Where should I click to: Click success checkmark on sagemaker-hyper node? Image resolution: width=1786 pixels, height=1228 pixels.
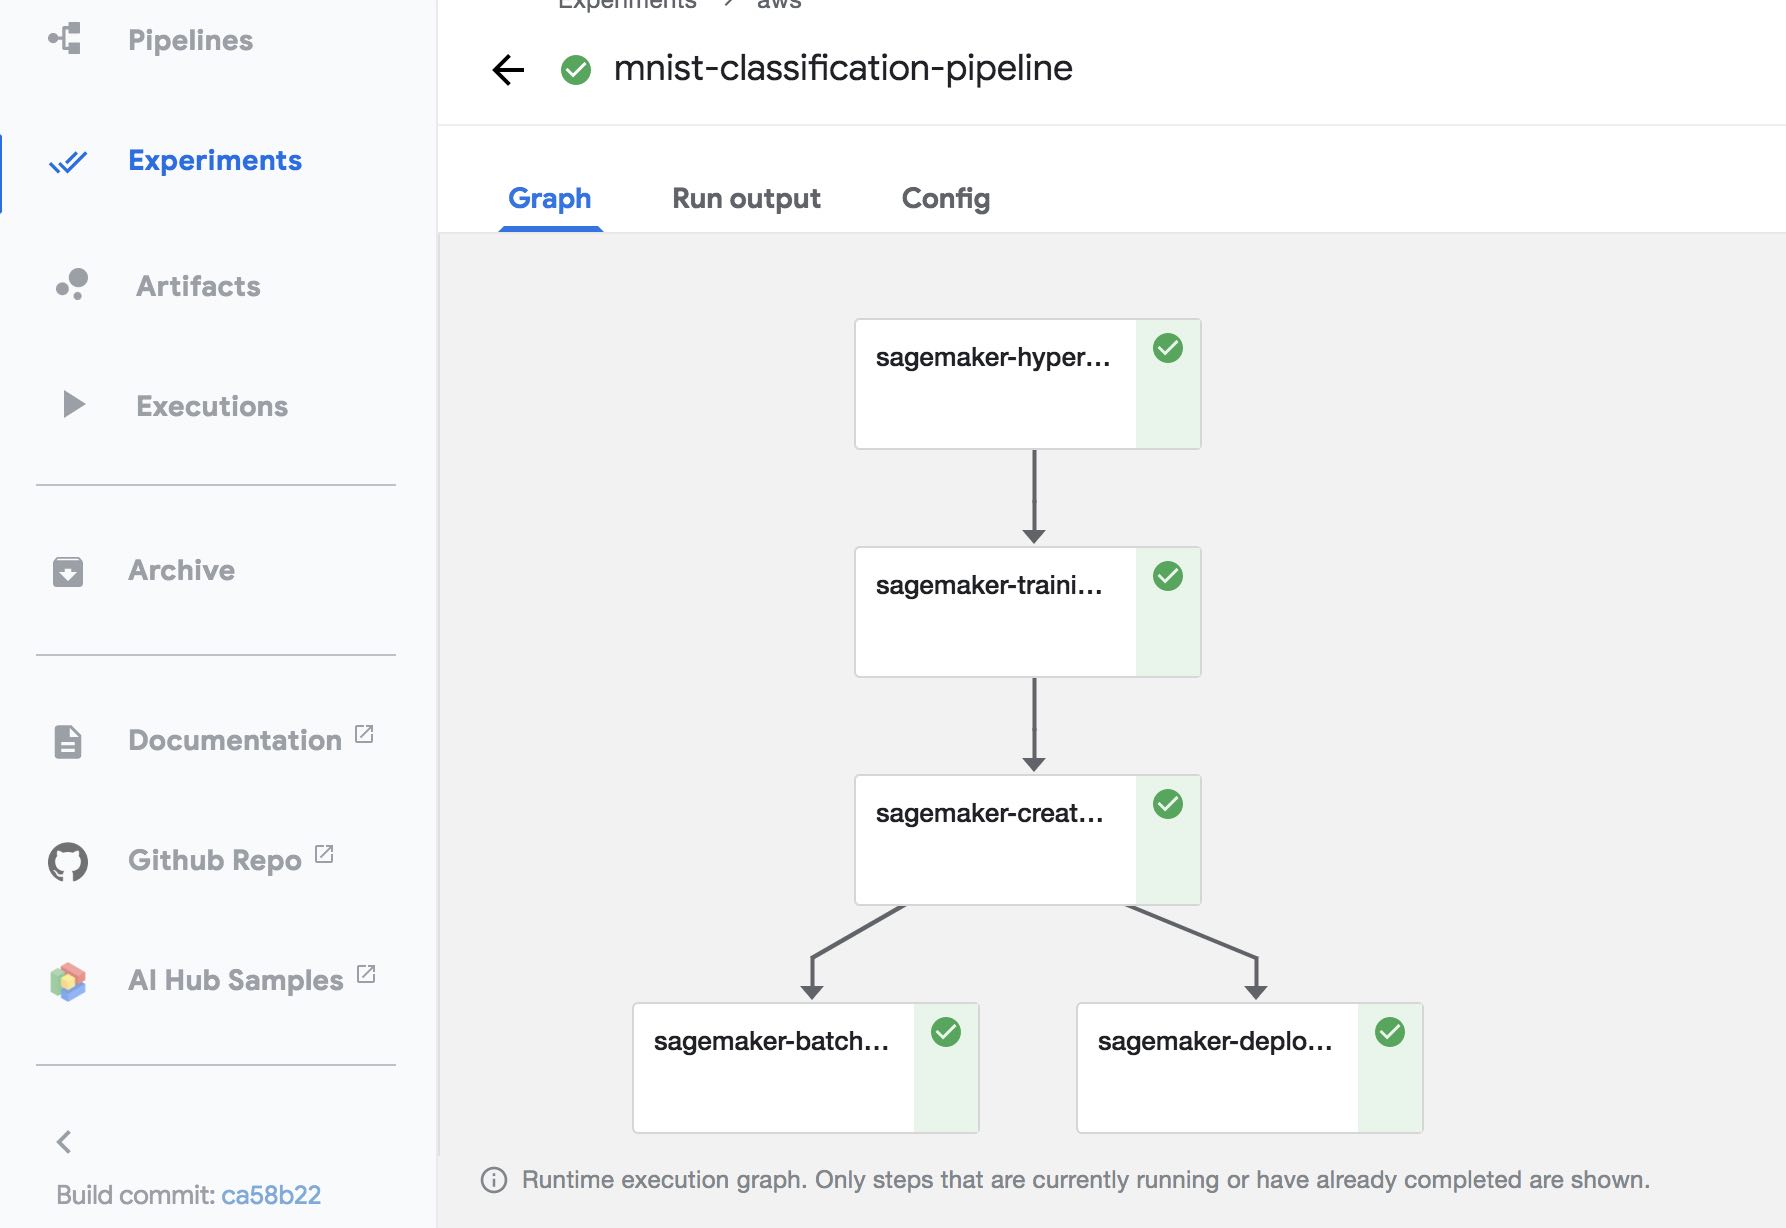click(x=1168, y=348)
